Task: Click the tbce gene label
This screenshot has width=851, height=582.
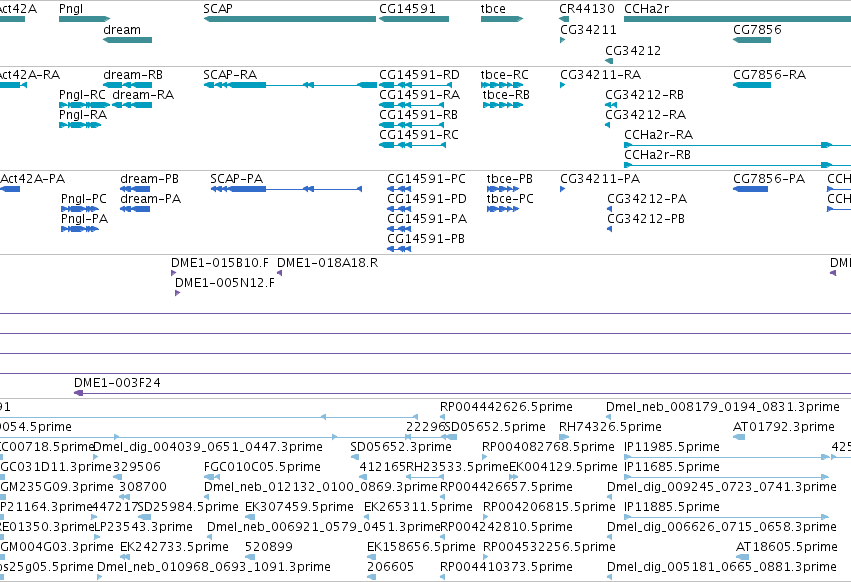Action: [493, 9]
